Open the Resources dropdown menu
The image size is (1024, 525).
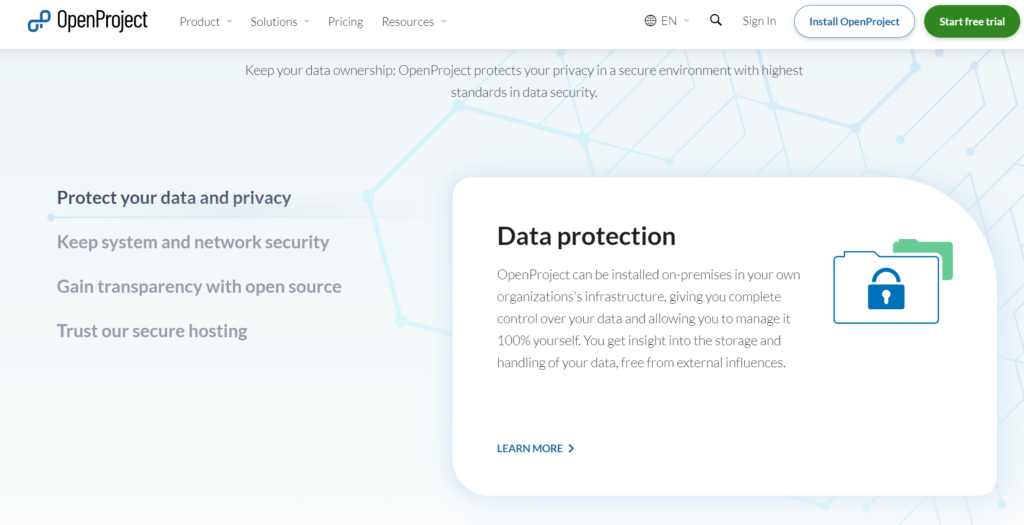414,21
